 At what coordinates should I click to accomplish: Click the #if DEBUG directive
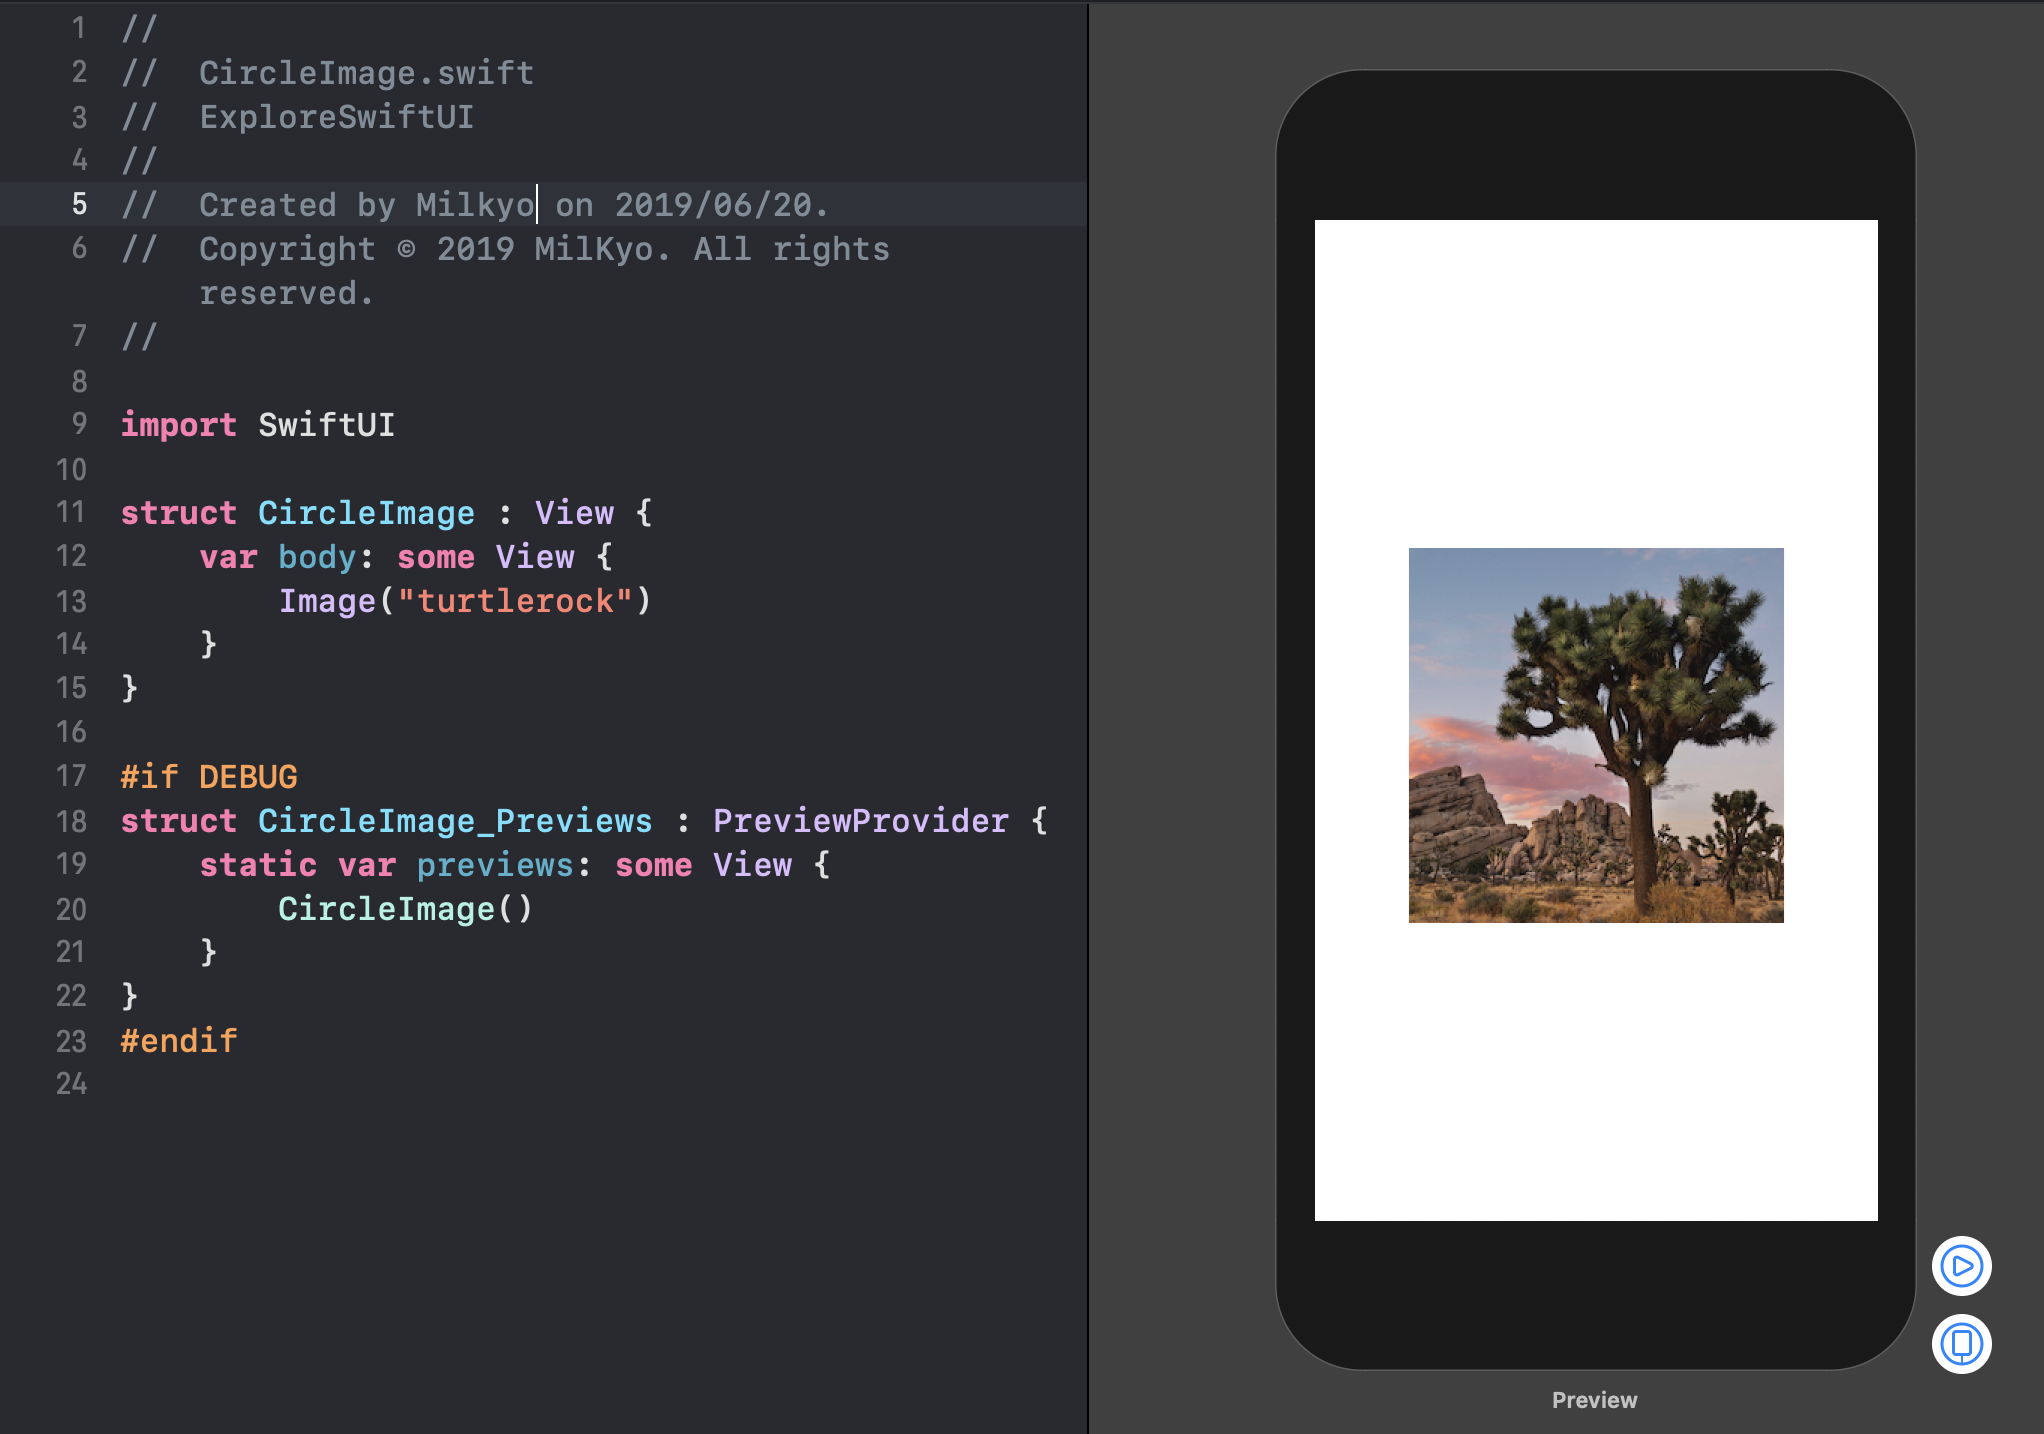pos(208,777)
